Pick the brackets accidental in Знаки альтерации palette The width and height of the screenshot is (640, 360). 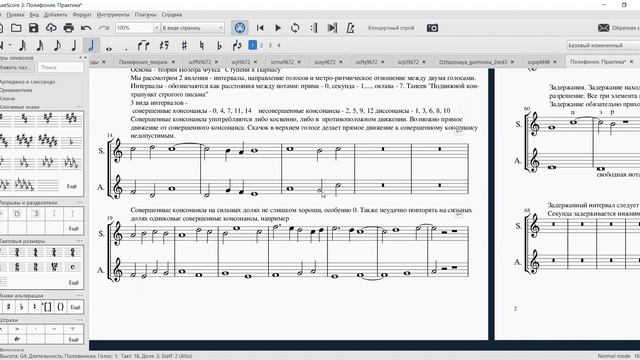[47, 307]
